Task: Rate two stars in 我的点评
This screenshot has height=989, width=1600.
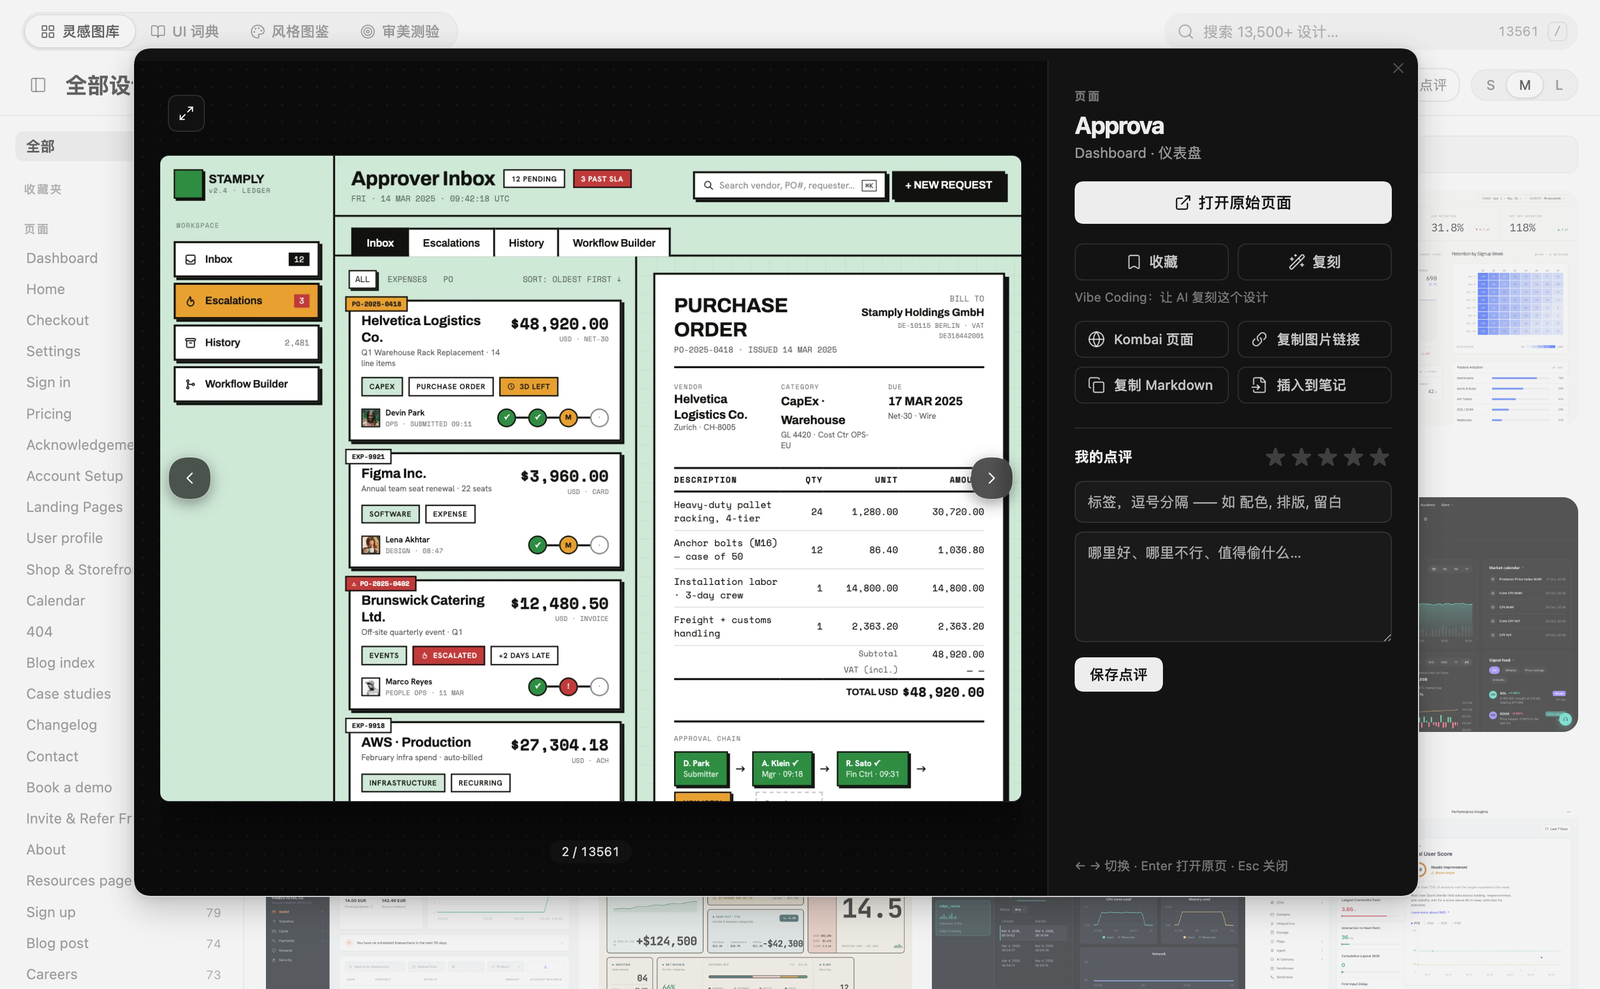Action: click(1301, 457)
